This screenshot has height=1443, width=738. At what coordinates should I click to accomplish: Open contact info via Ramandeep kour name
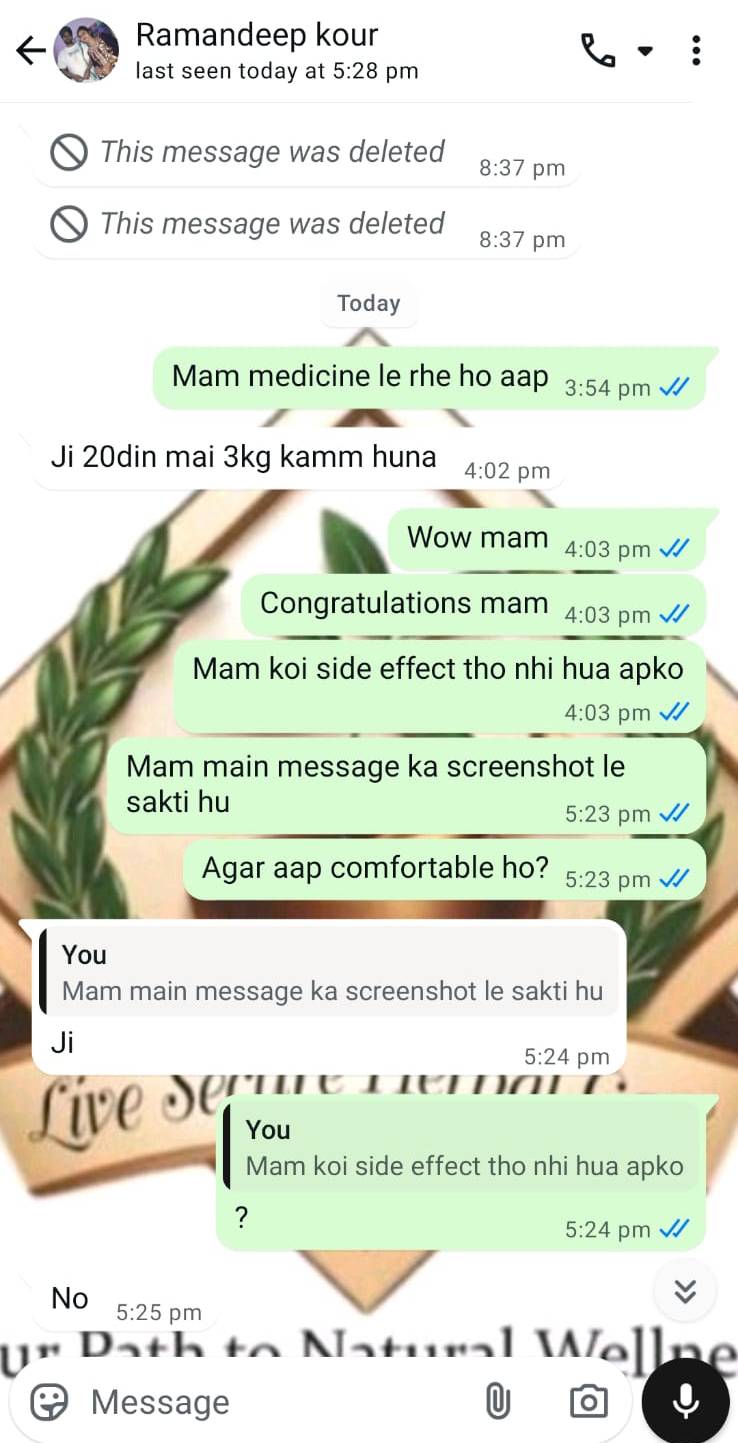[257, 35]
